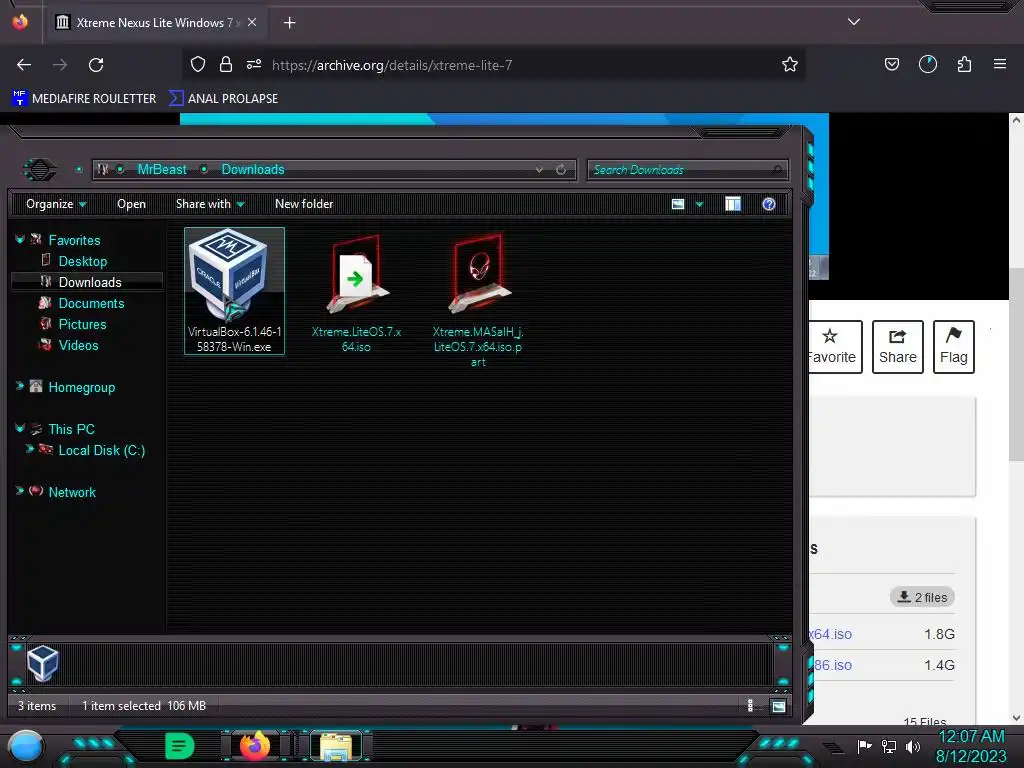Collapse the Favorites tree group
The height and width of the screenshot is (768, 1024).
pyautogui.click(x=20, y=240)
